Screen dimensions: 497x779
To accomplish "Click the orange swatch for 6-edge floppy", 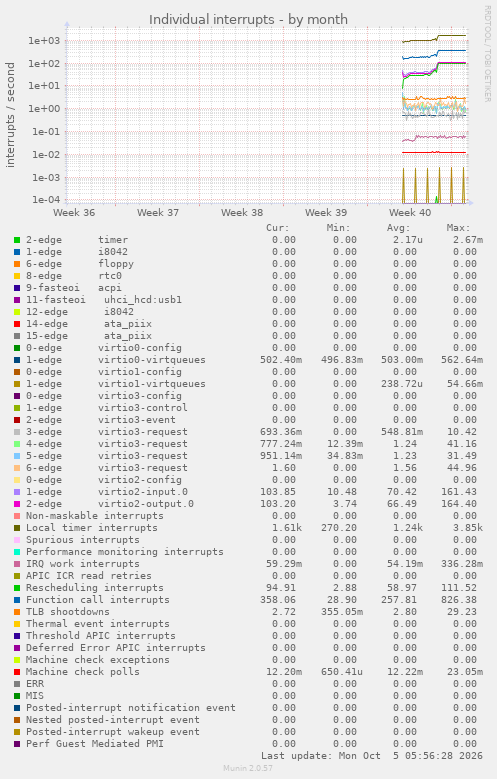I will 17,264.
